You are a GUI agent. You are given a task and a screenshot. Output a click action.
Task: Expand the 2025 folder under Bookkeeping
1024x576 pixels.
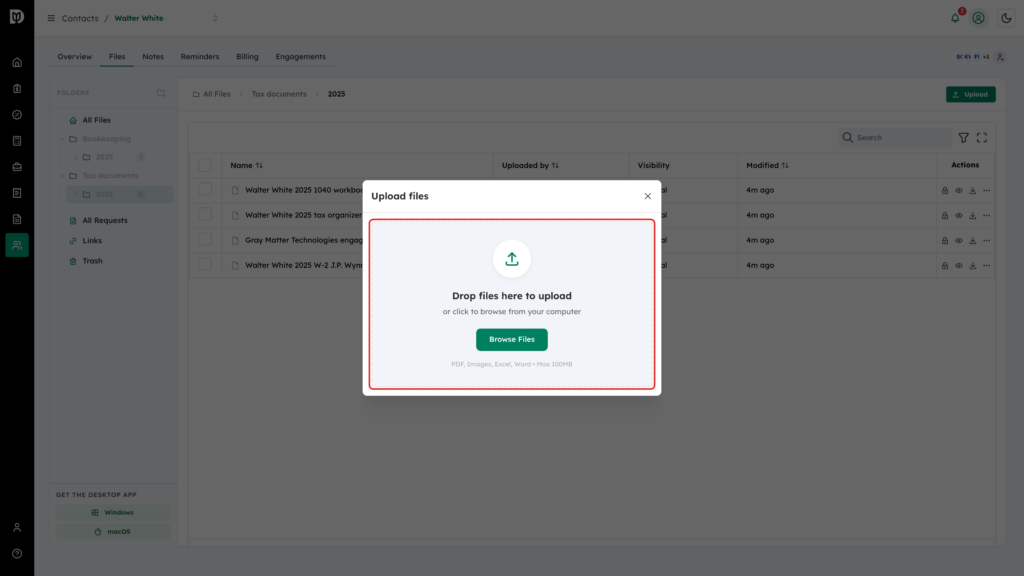76,157
